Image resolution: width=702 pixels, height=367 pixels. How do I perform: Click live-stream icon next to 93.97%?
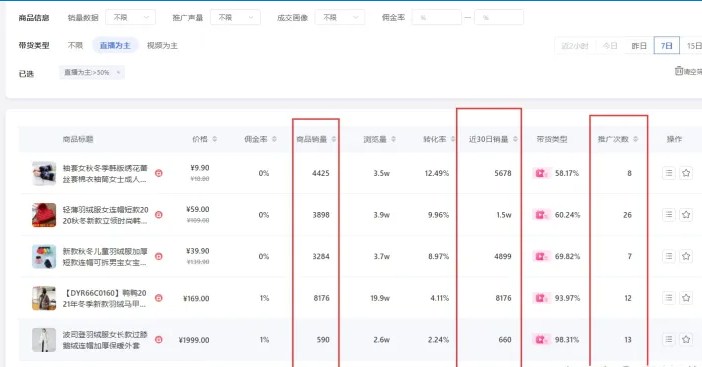point(541,298)
